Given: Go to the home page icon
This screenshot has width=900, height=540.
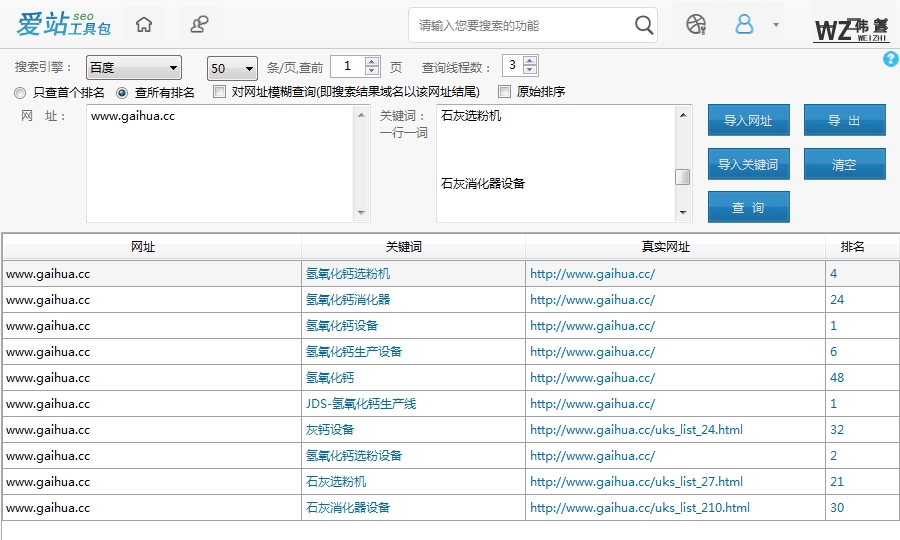Looking at the screenshot, I should point(143,25).
